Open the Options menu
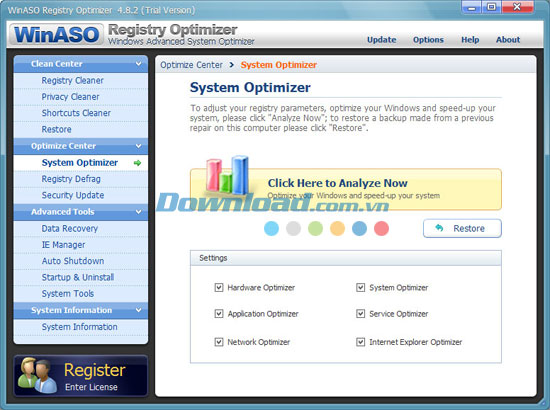 click(x=428, y=40)
